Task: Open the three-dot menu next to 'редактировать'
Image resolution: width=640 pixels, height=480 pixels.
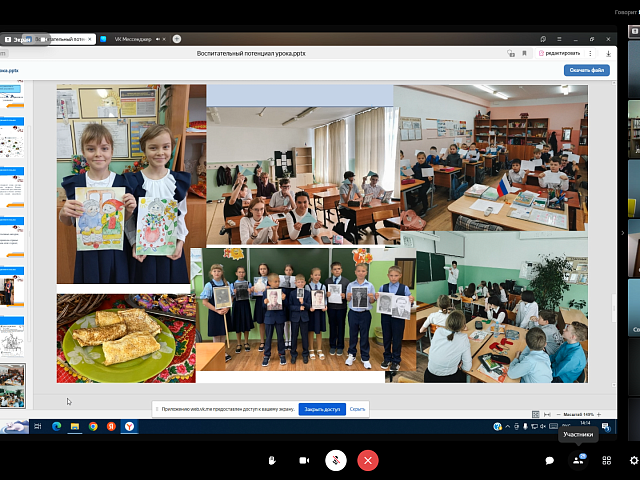Action: coord(590,53)
